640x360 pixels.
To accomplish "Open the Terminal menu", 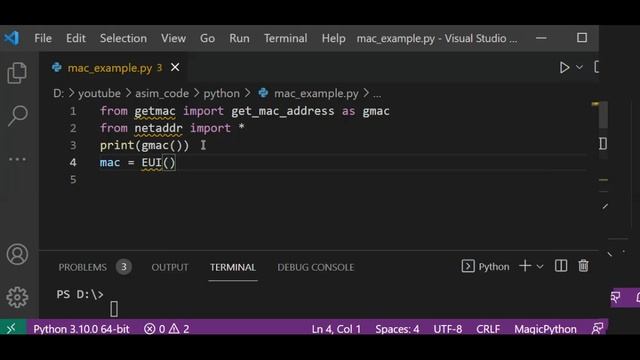I will pyautogui.click(x=285, y=38).
